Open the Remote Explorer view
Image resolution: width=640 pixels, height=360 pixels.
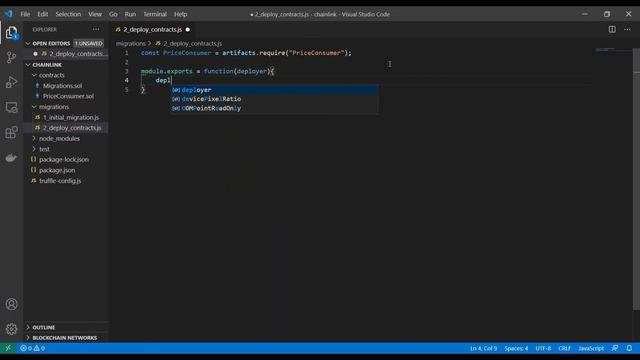click(11, 107)
